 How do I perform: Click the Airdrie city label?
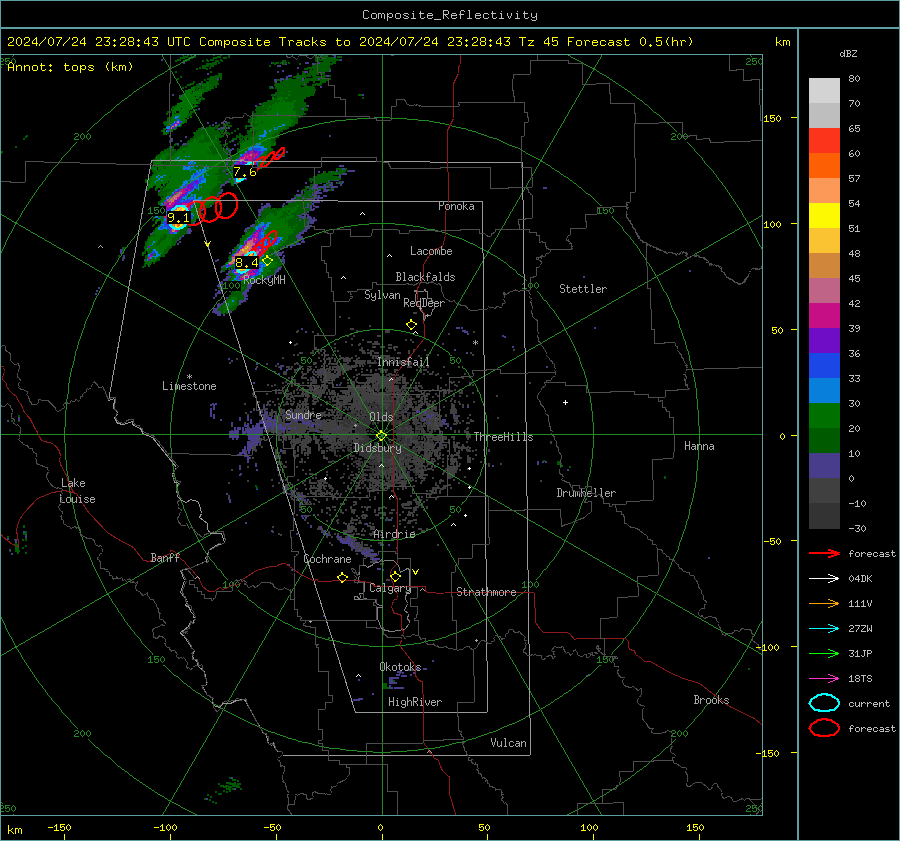(x=394, y=534)
